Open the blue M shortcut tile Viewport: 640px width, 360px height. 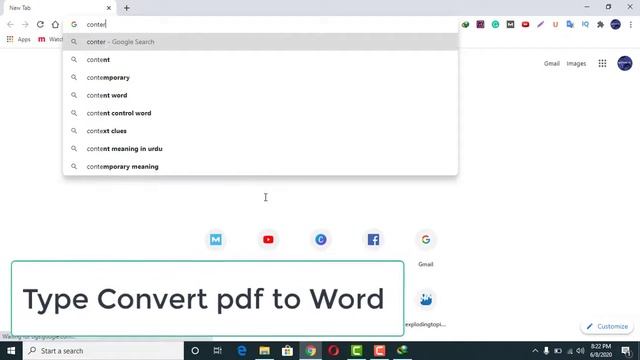tap(216, 240)
